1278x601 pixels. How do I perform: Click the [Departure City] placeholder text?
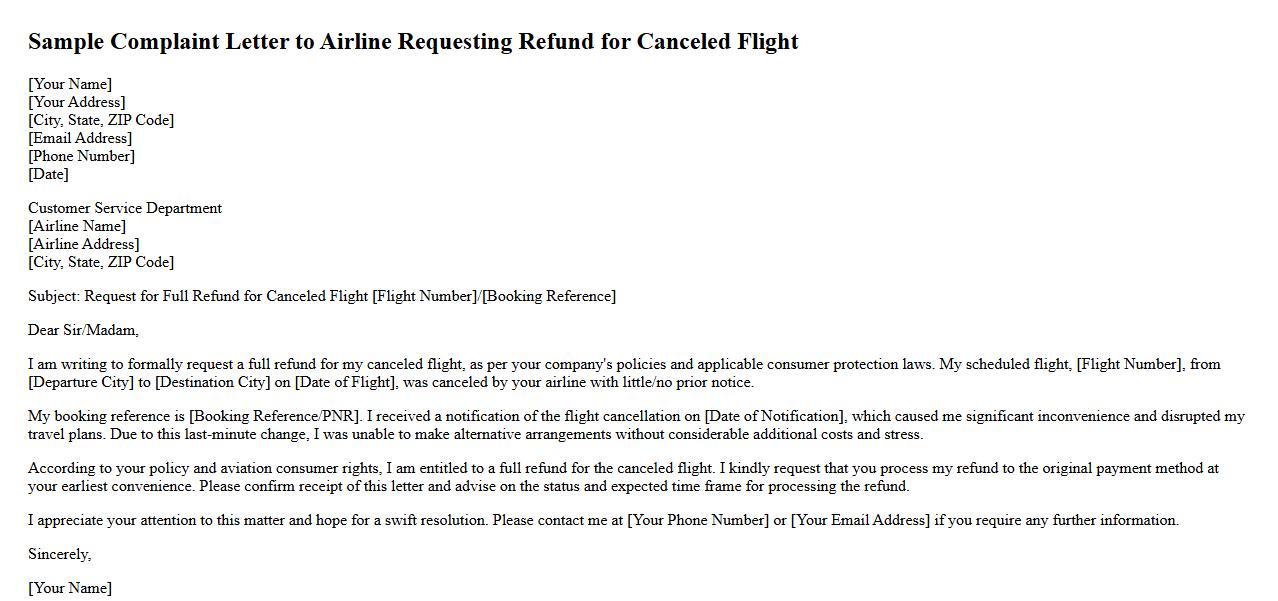81,382
